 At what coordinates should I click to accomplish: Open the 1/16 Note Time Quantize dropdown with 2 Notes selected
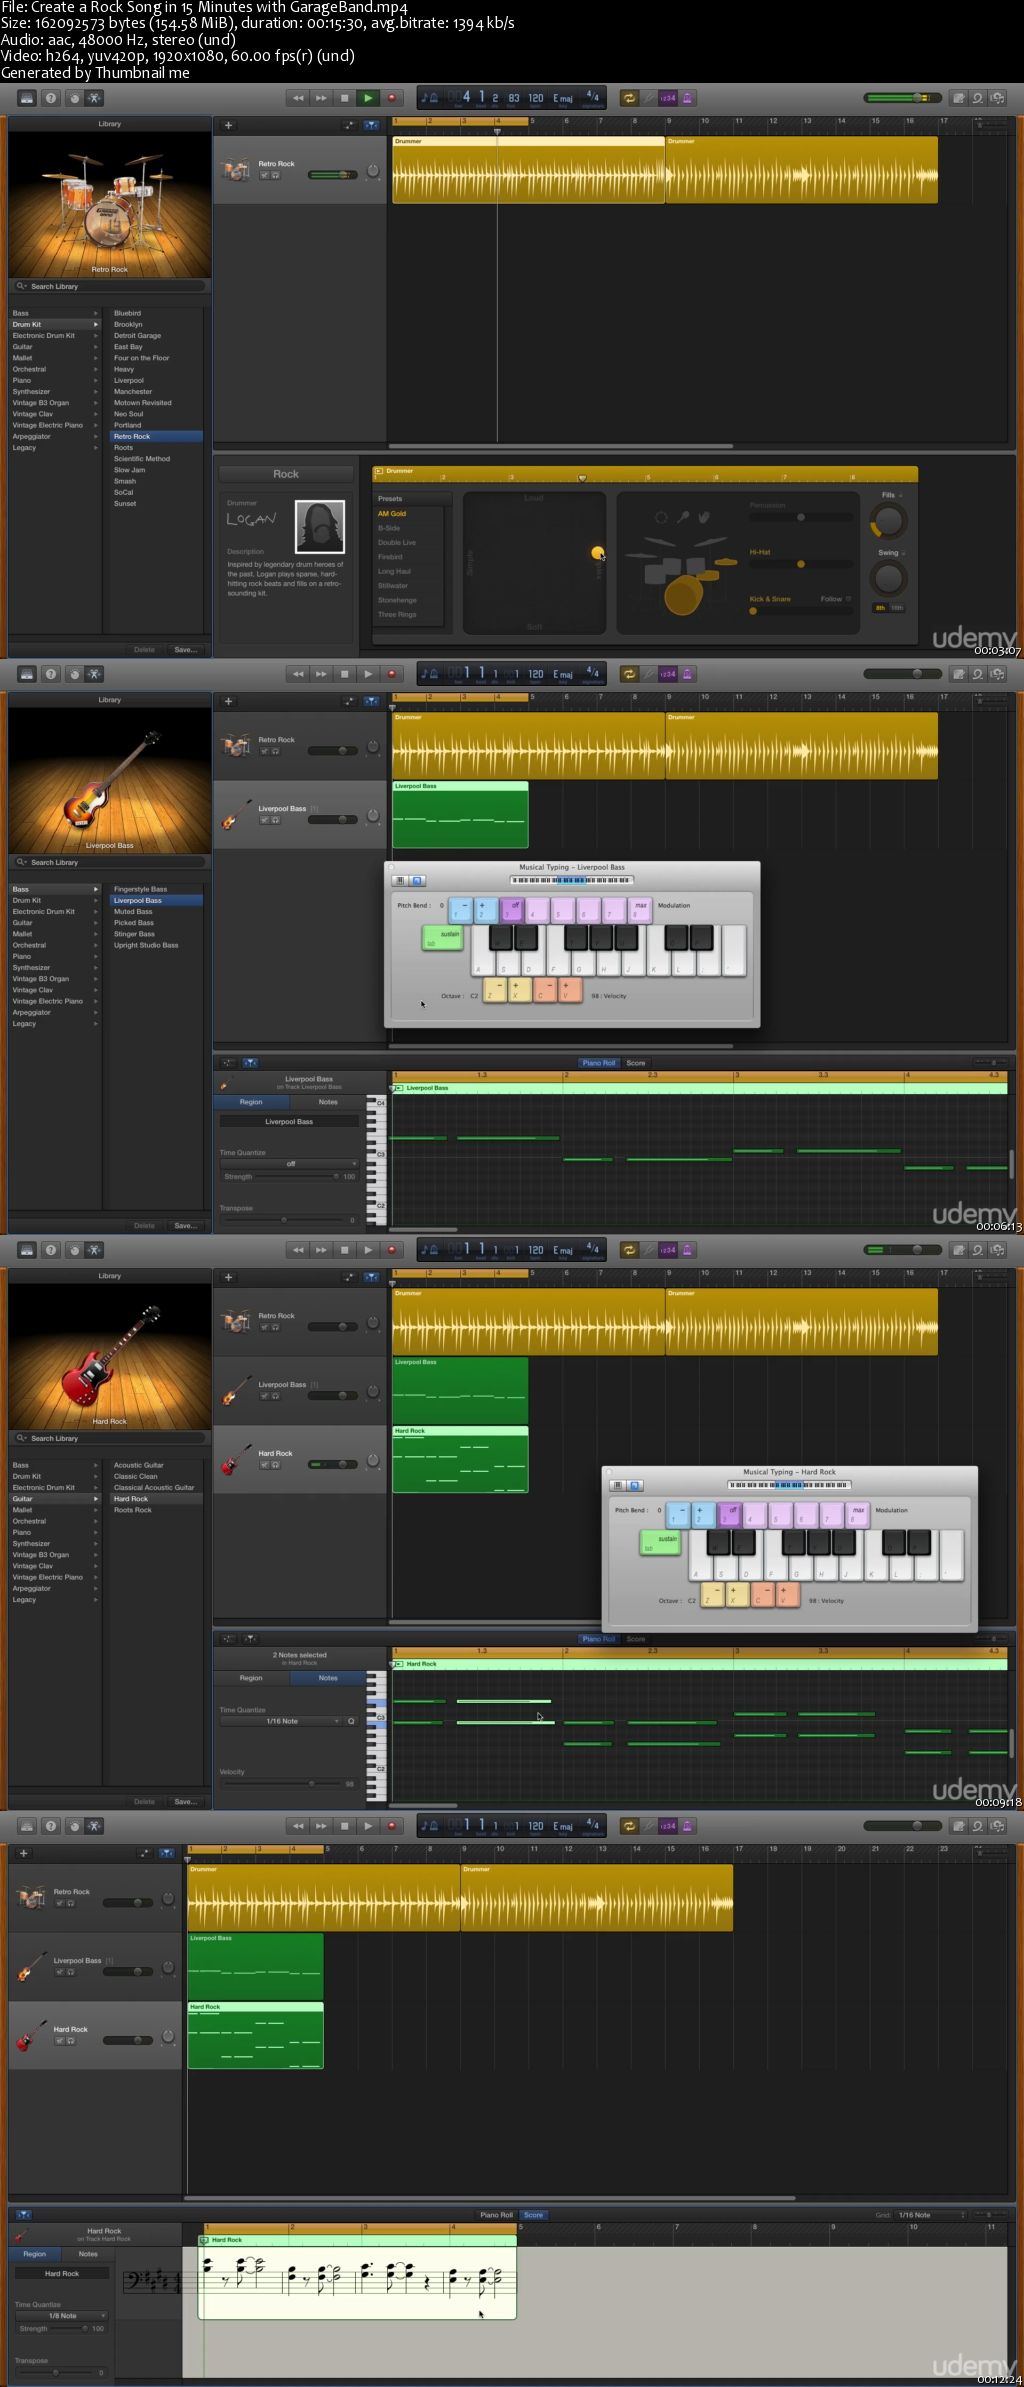pos(281,1721)
